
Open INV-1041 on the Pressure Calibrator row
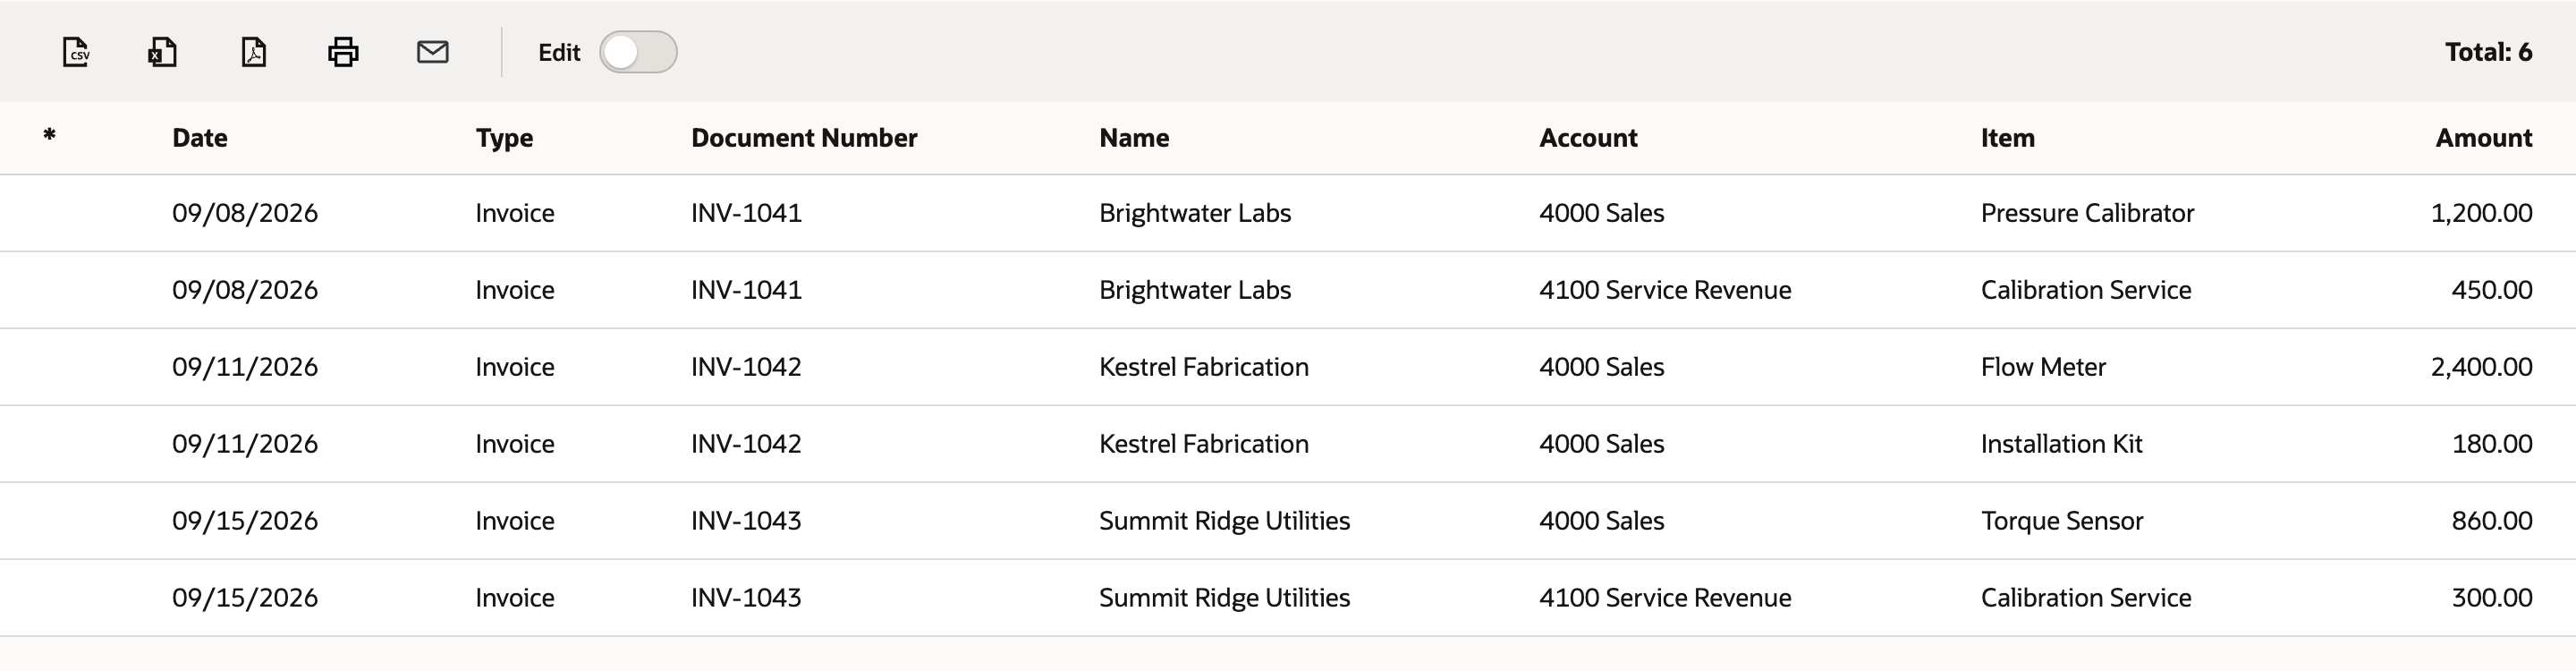(x=746, y=213)
